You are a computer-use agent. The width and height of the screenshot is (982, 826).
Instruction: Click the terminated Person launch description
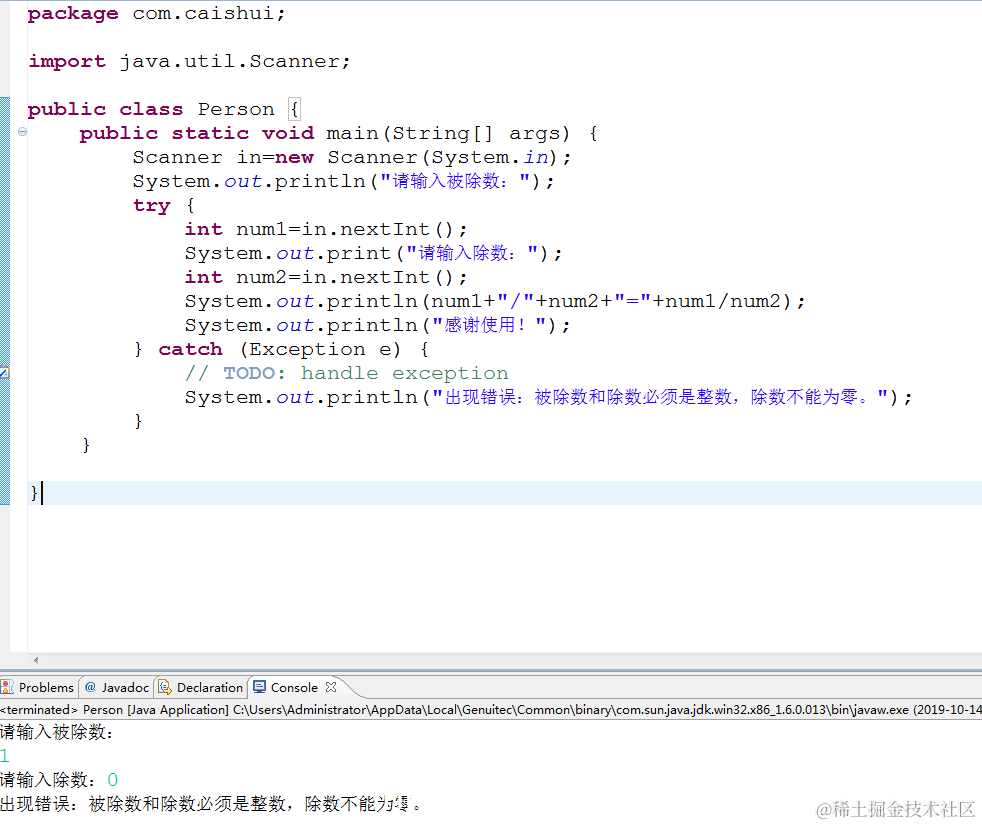(490, 710)
